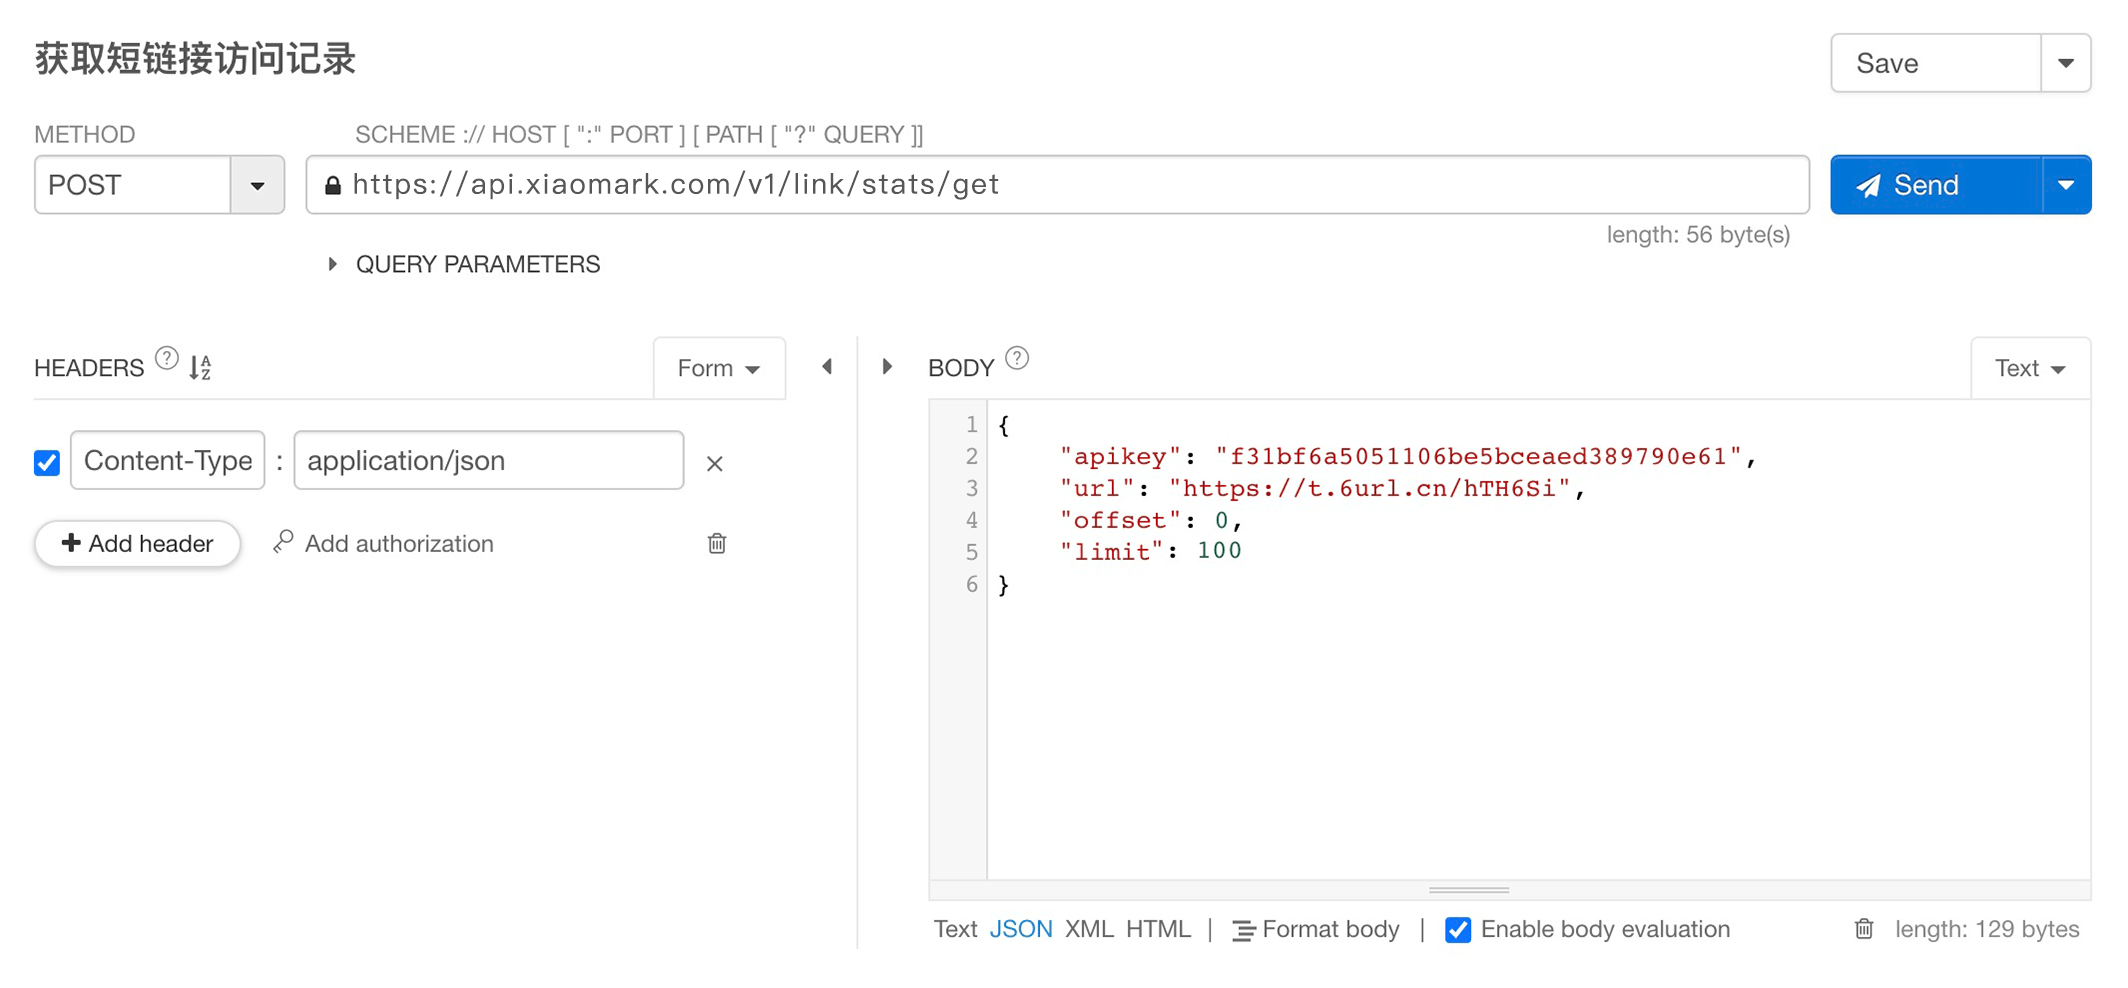
Task: Open the Text body type dropdown
Action: (2029, 368)
